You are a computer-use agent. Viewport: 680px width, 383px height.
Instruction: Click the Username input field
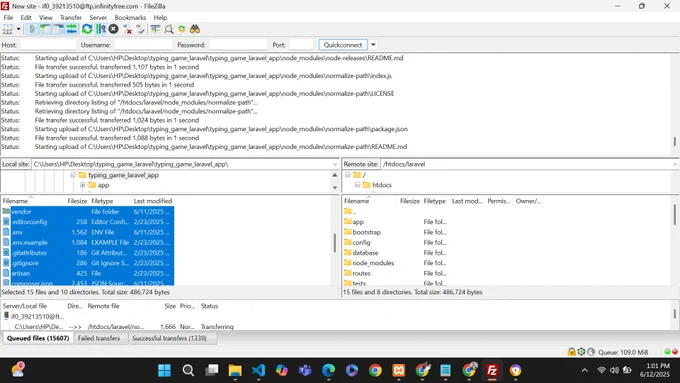click(x=143, y=45)
